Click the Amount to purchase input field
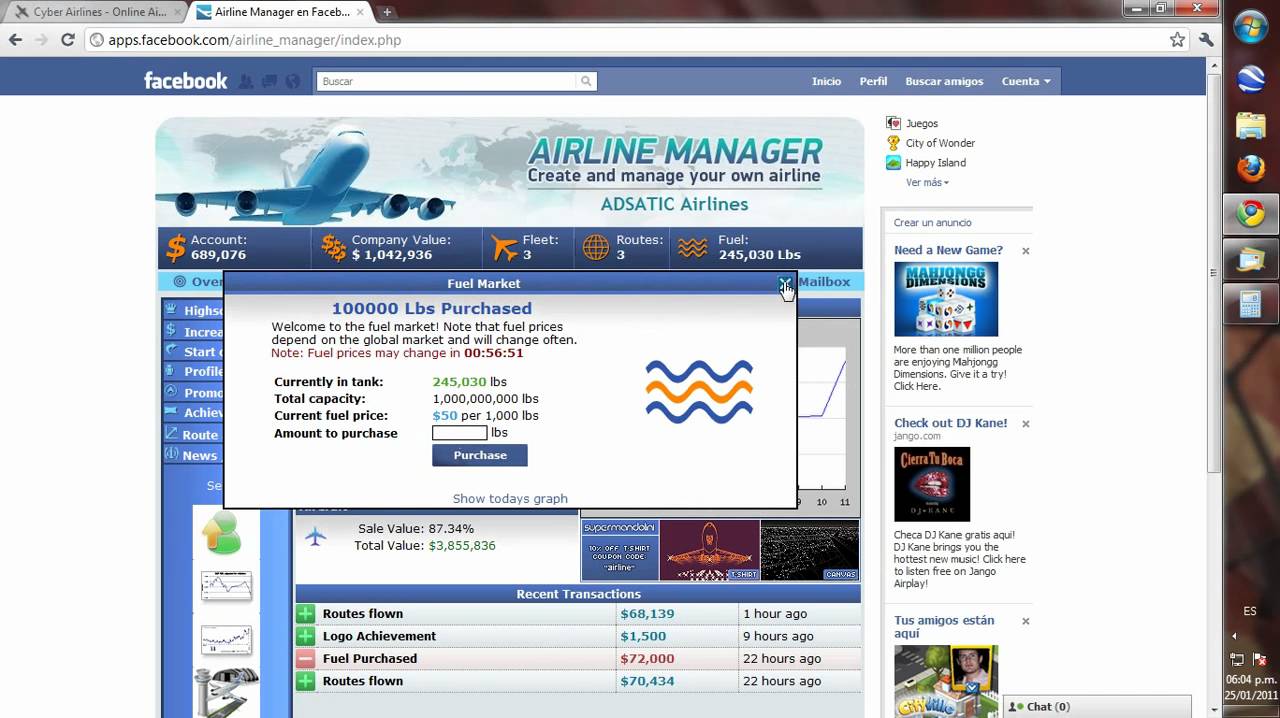1280x718 pixels. click(459, 433)
